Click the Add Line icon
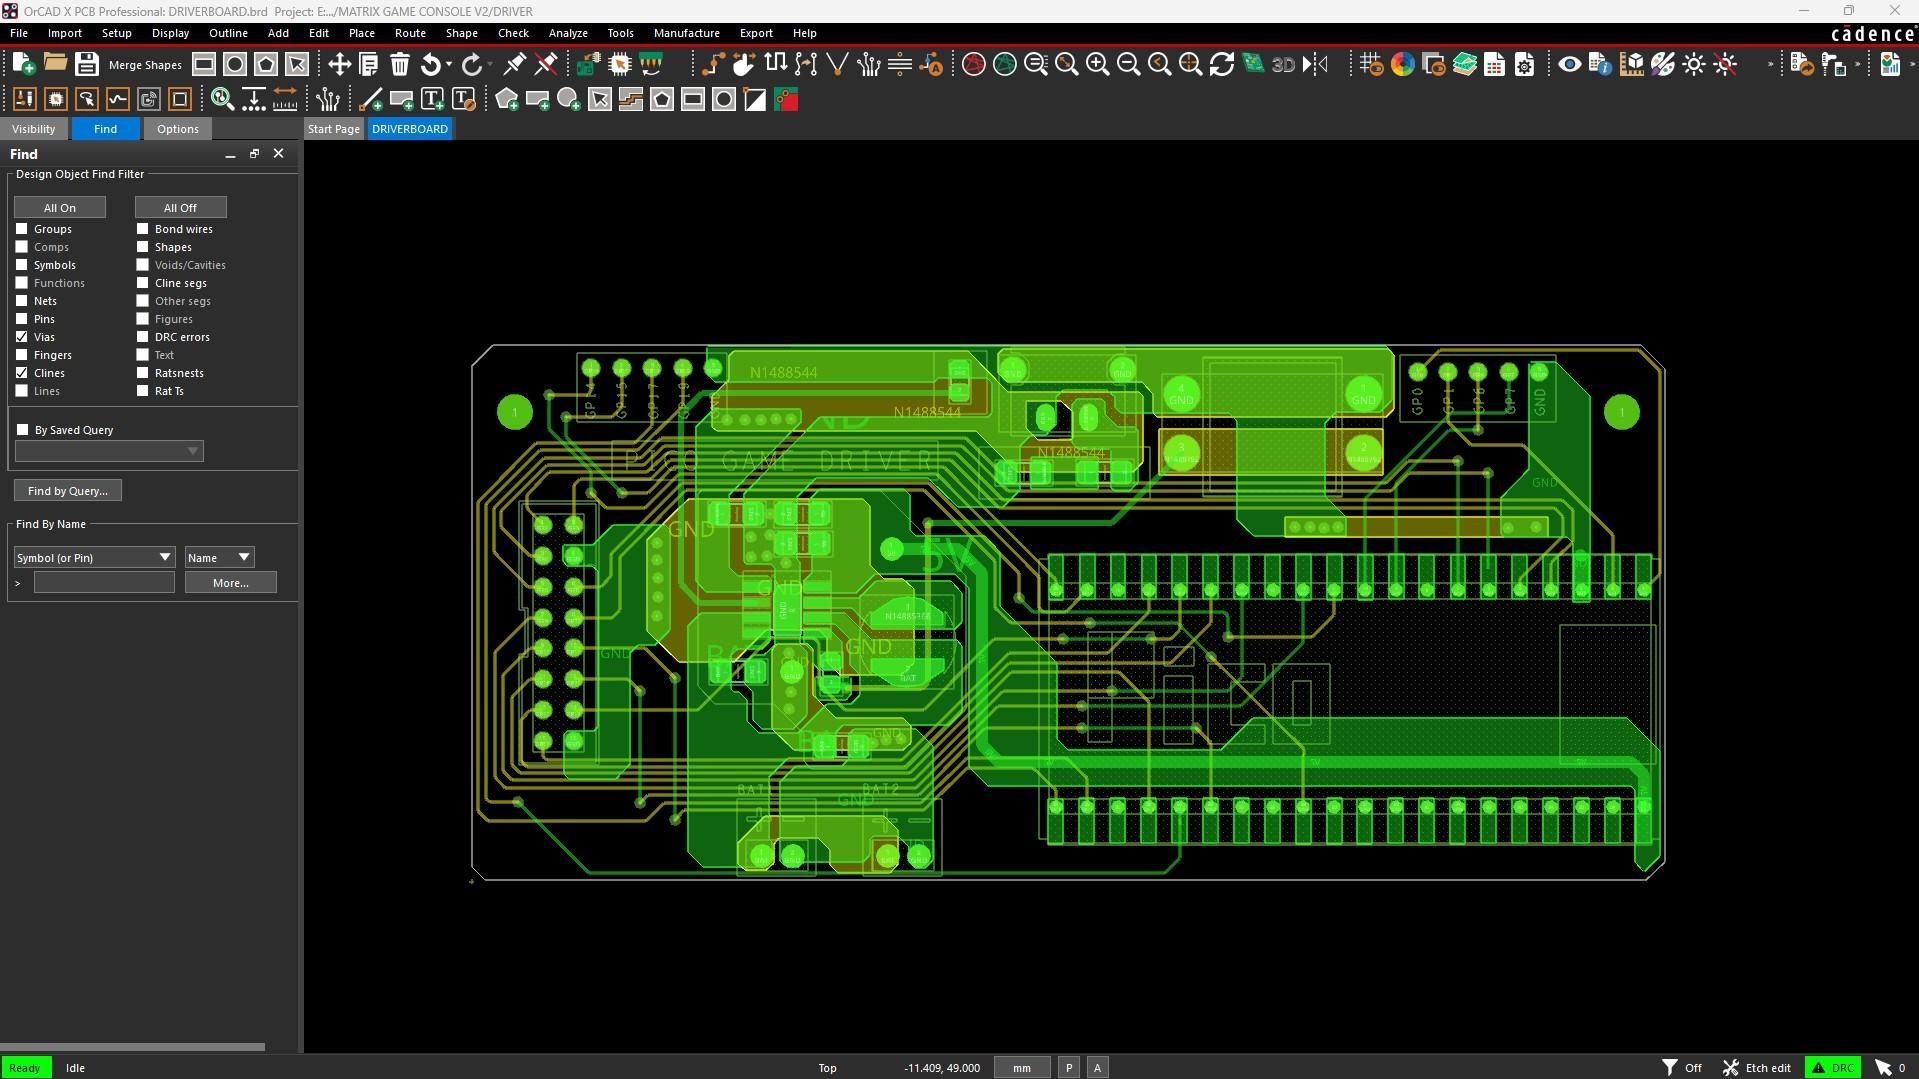 pos(370,99)
